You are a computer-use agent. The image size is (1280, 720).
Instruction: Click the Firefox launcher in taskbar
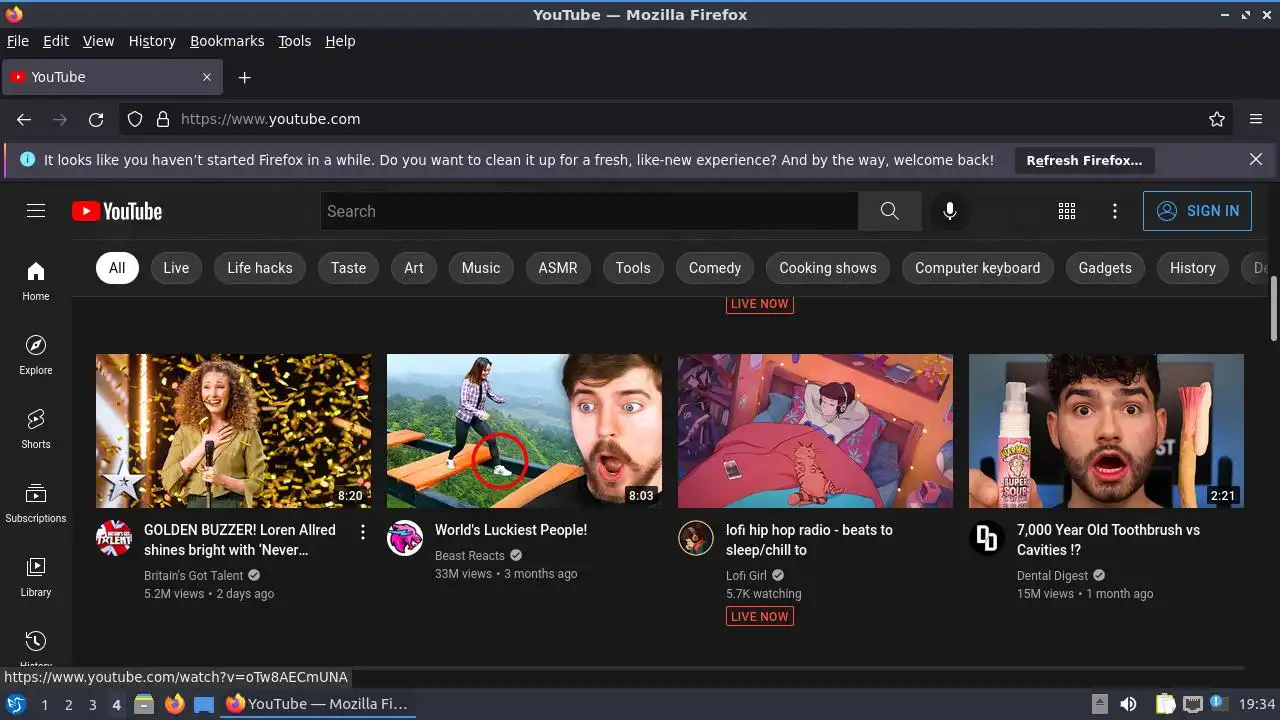click(175, 704)
